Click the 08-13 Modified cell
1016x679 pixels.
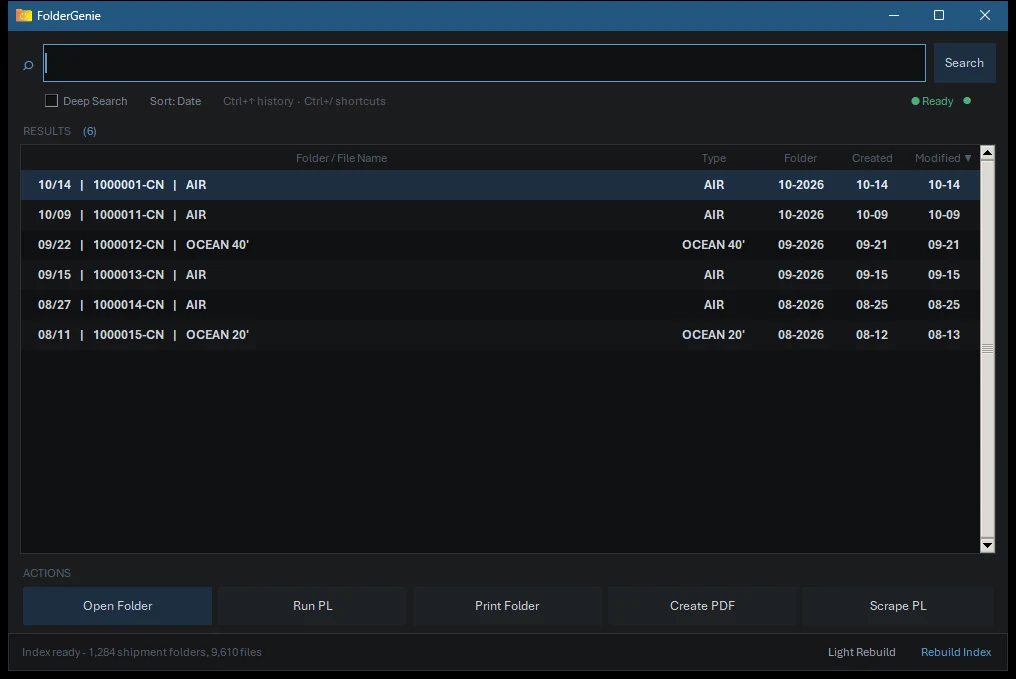click(943, 334)
